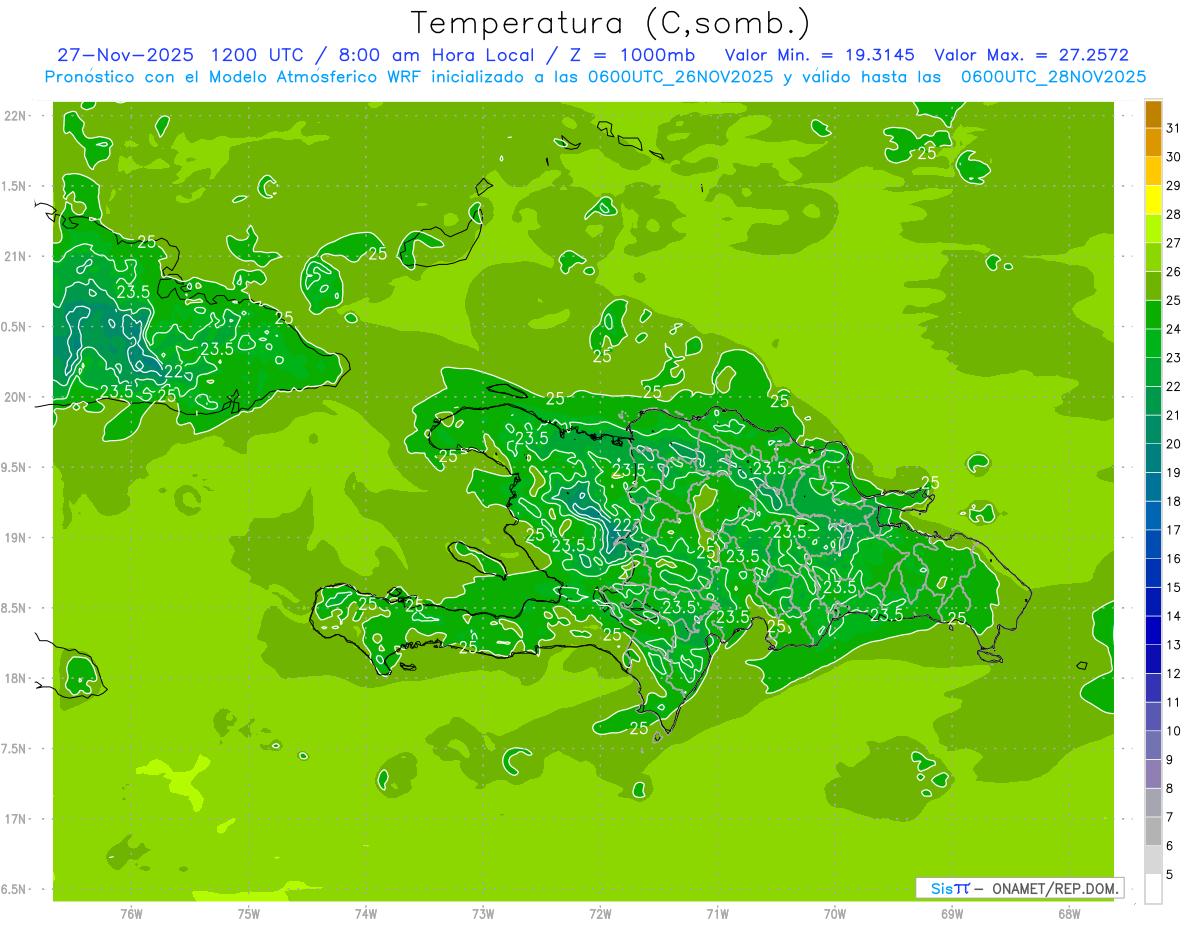1200x927 pixels.
Task: Pick the dark orange swatch atop the color scale
Action: 1153,115
